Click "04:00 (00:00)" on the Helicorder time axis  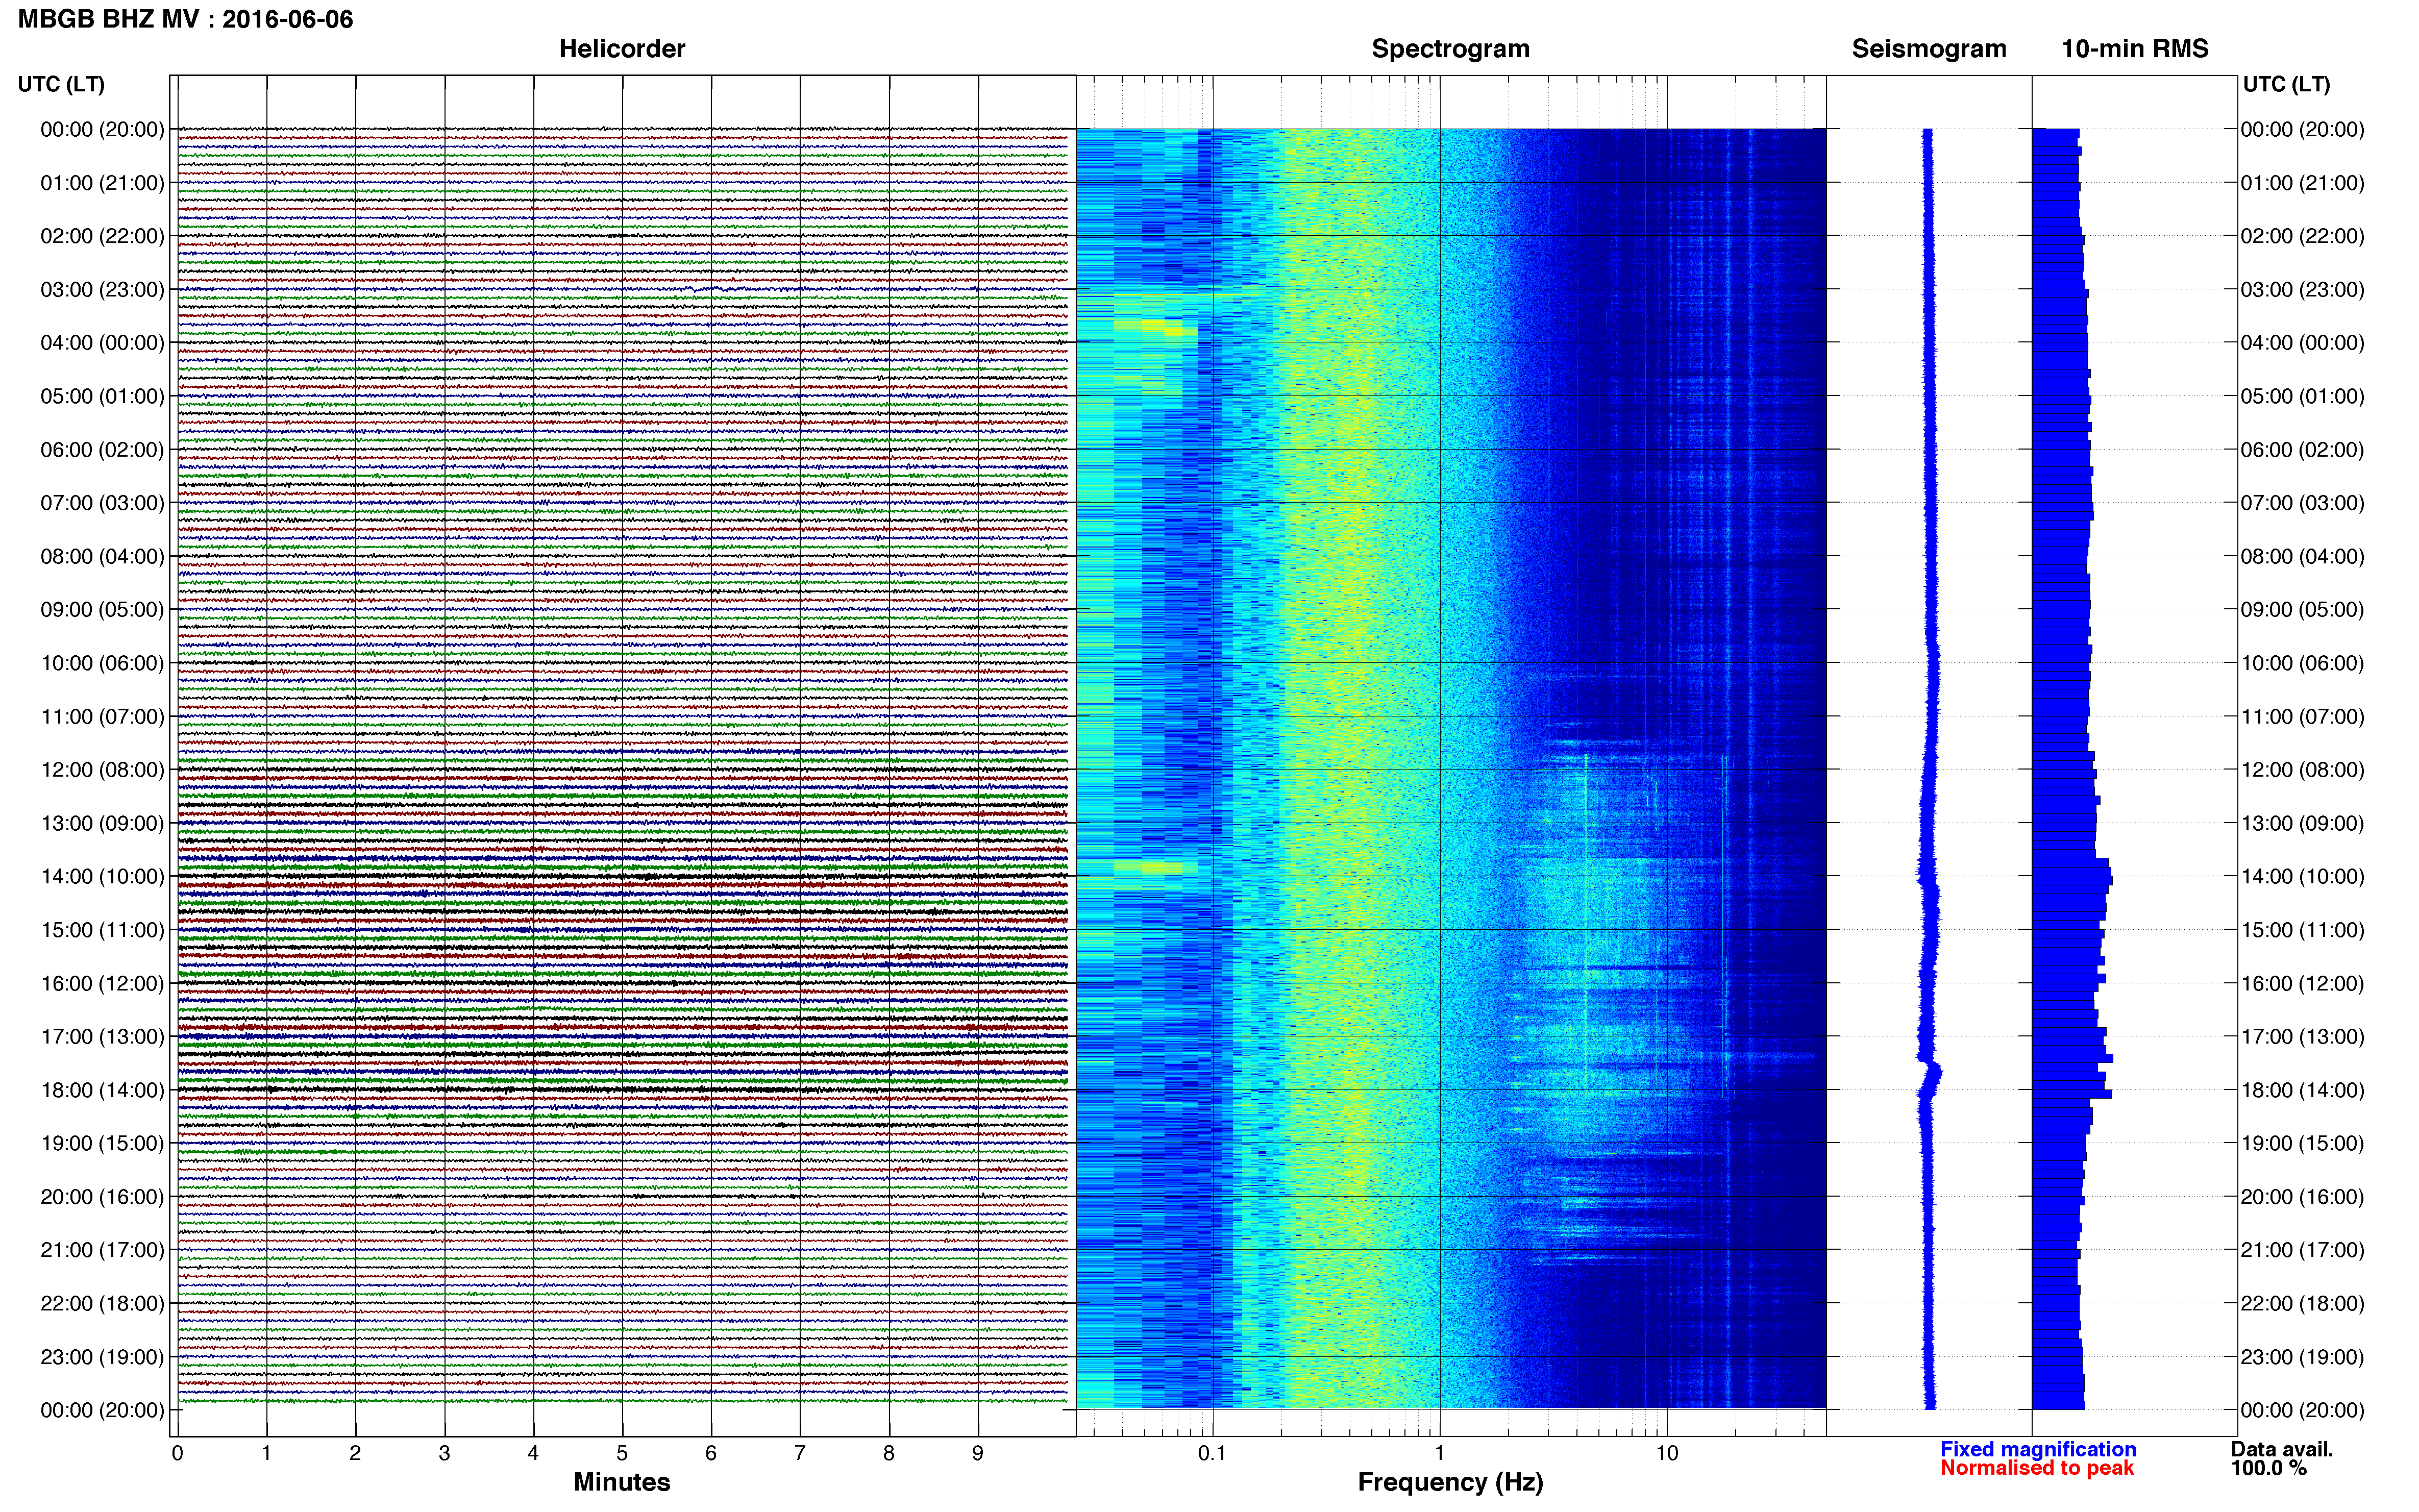tap(102, 343)
